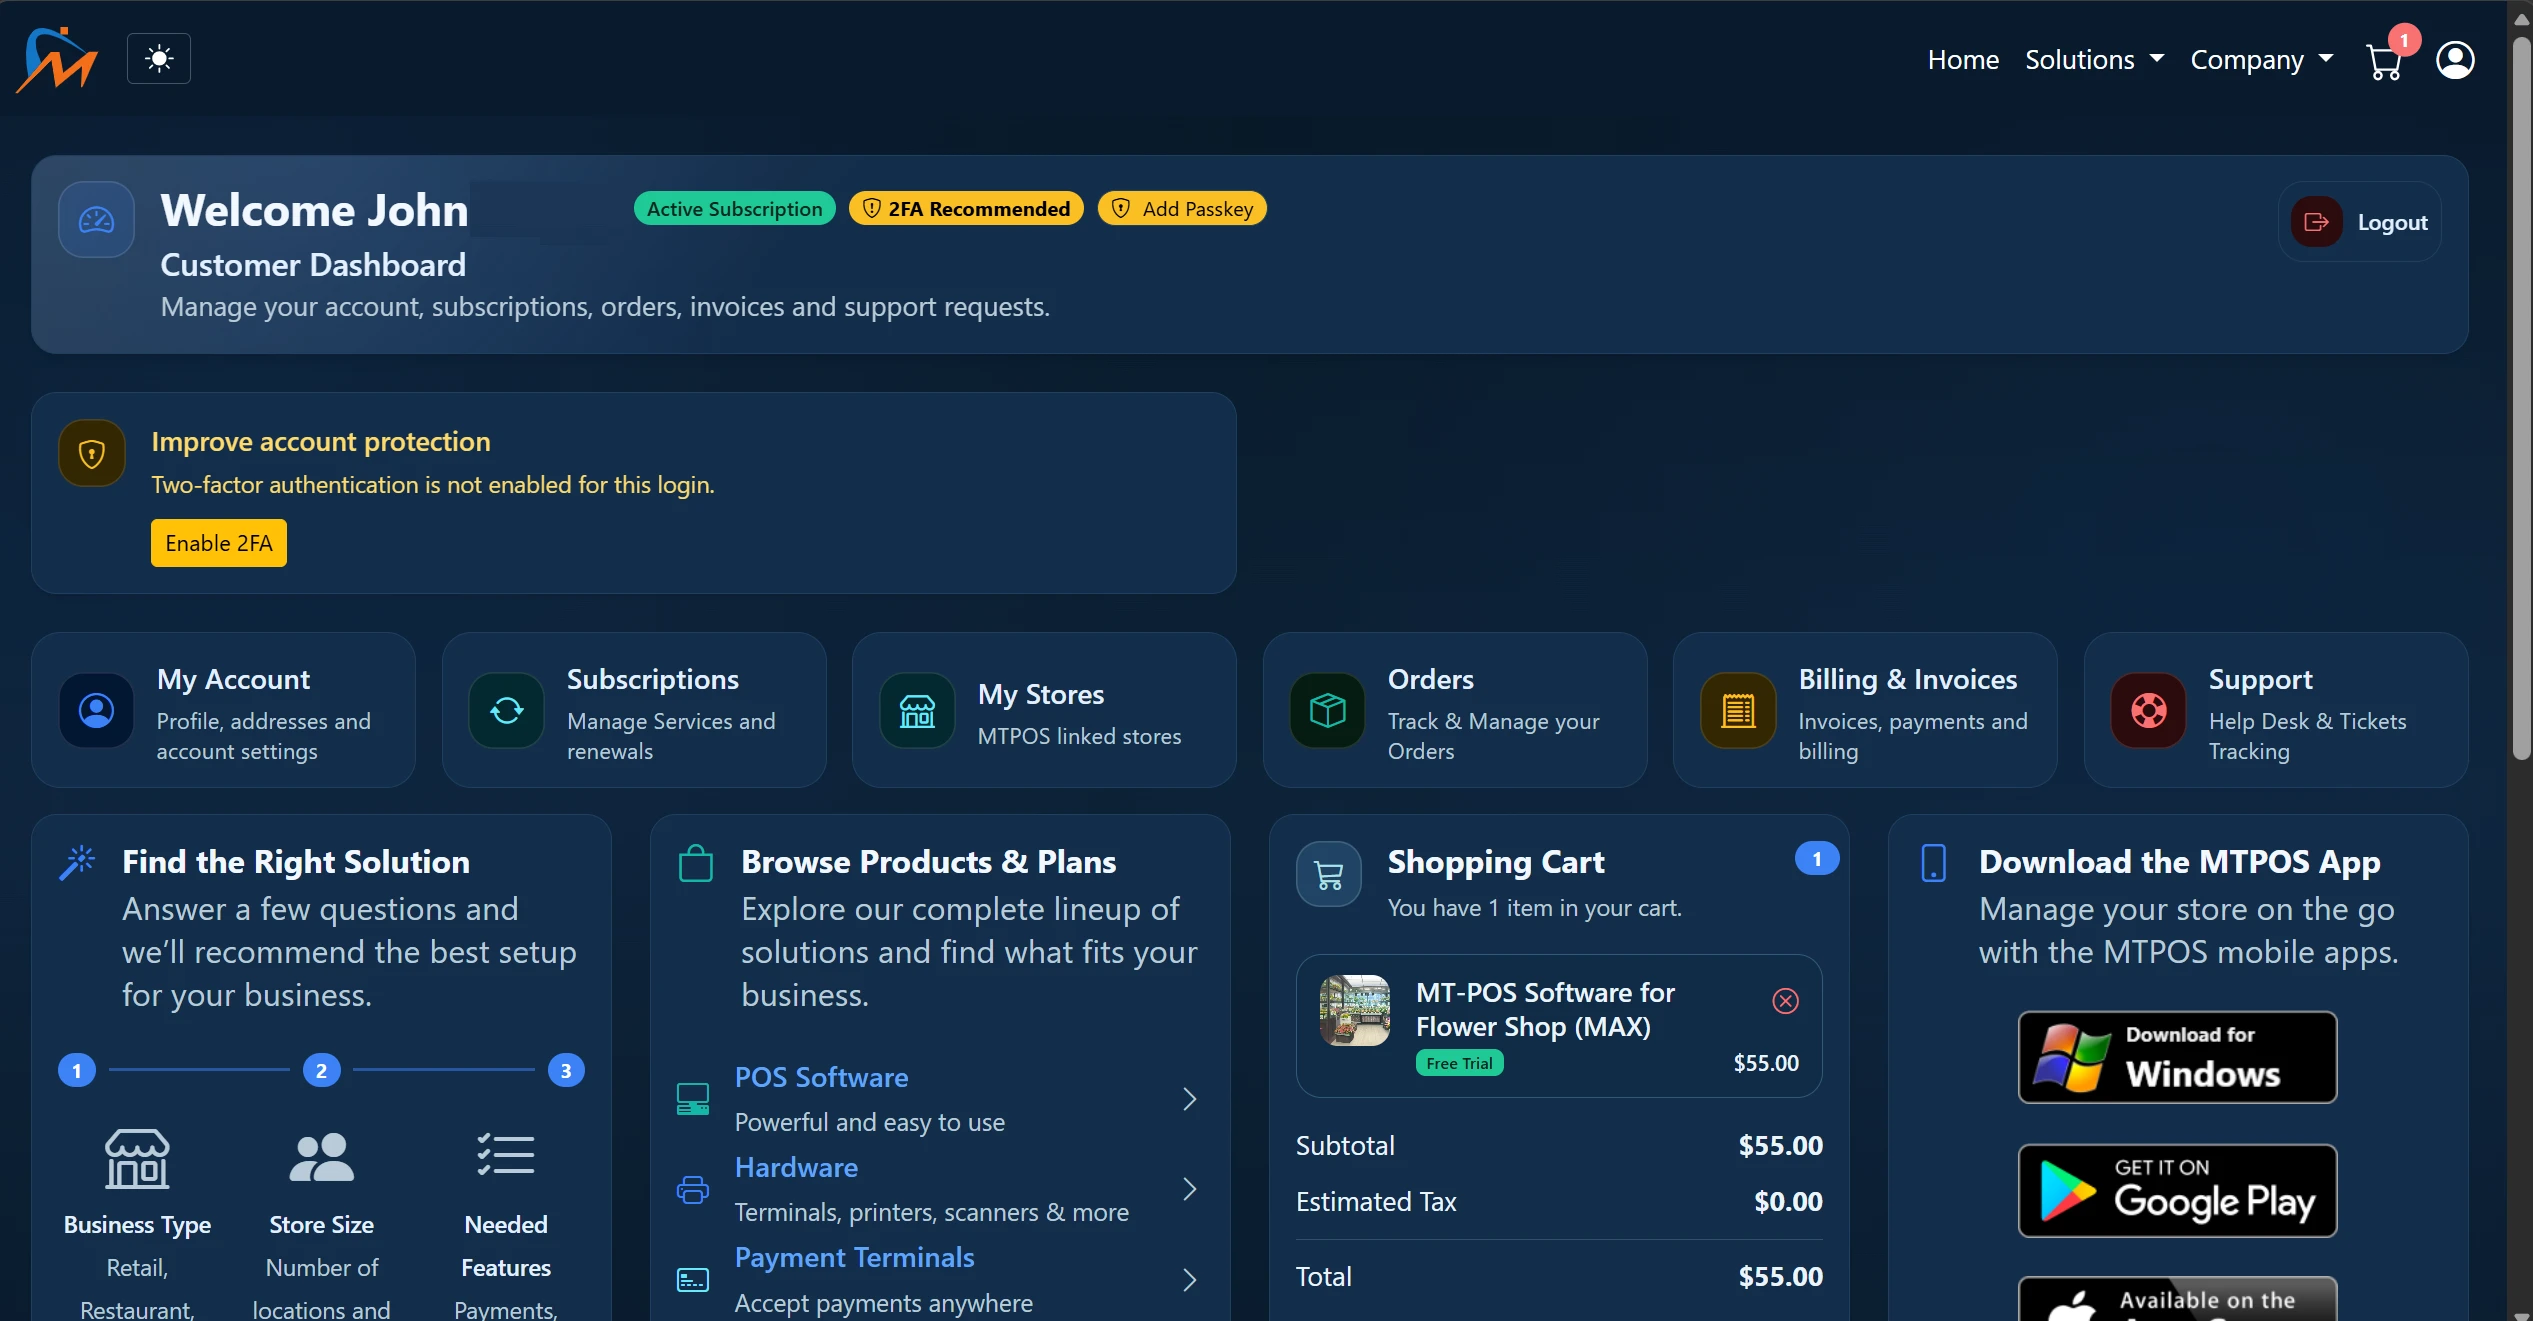Click the Hardware printer icon

click(693, 1189)
